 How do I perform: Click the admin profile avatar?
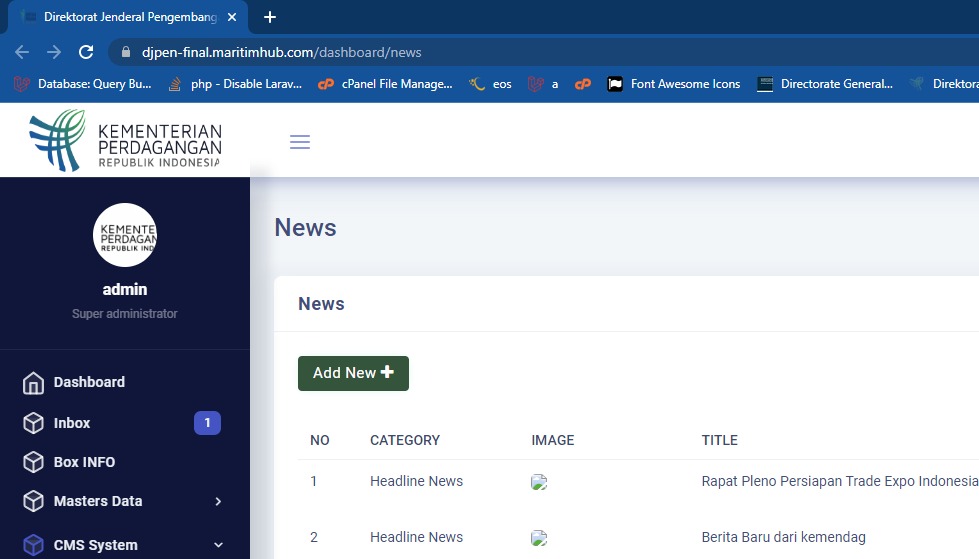coord(125,235)
